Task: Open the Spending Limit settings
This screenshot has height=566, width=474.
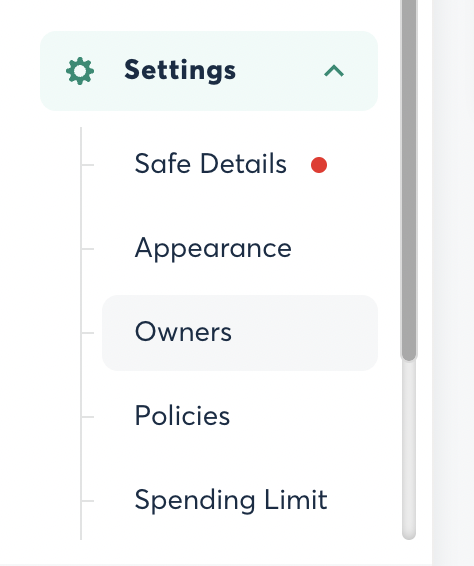Action: tap(231, 500)
